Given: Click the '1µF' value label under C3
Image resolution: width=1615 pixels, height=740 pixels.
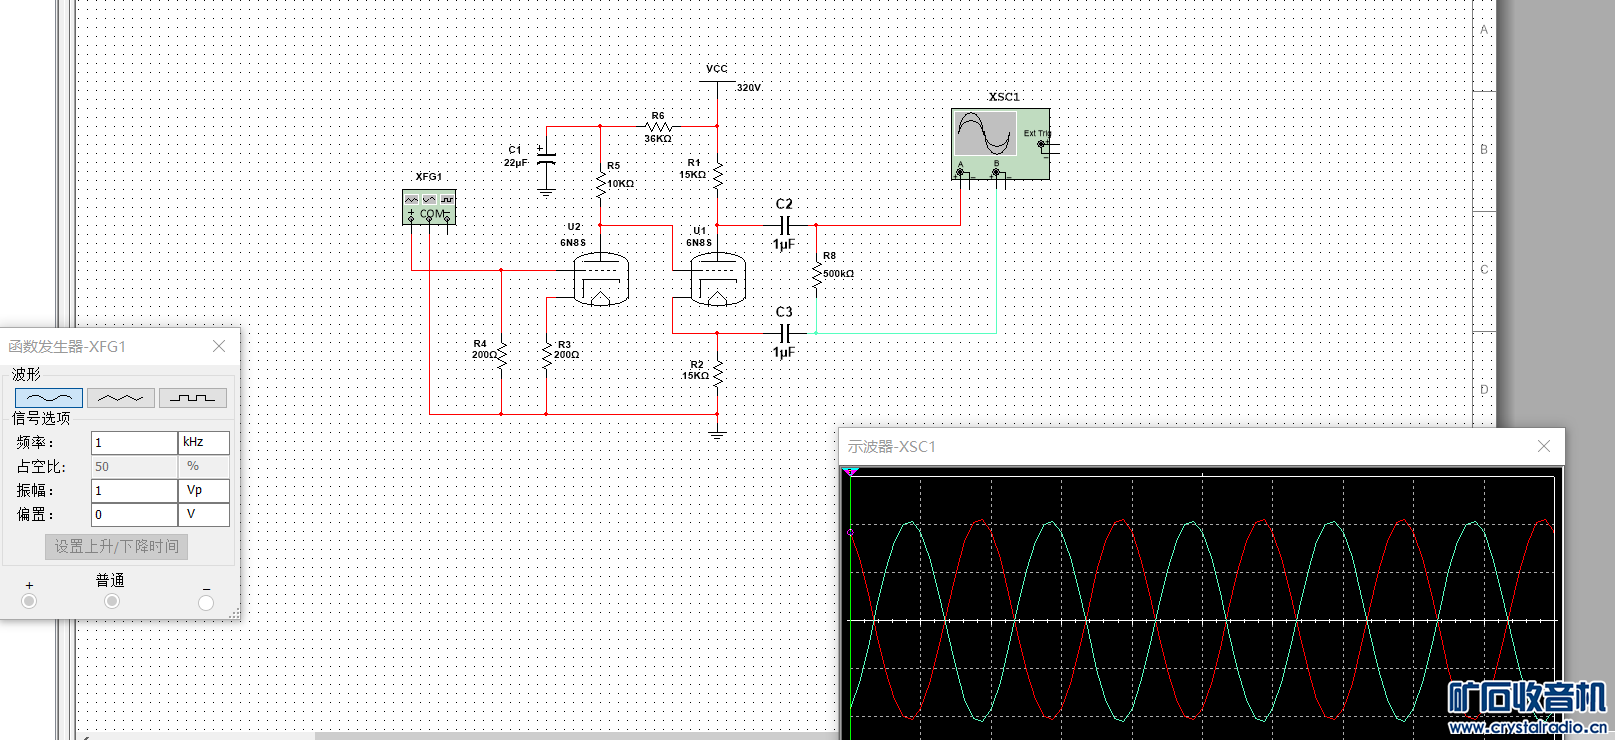Looking at the screenshot, I should click(x=784, y=352).
